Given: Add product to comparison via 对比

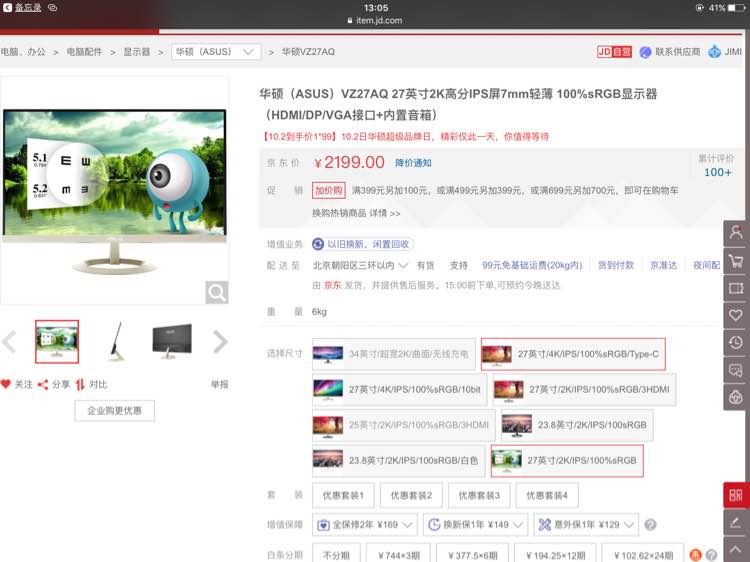Looking at the screenshot, I should point(91,384).
